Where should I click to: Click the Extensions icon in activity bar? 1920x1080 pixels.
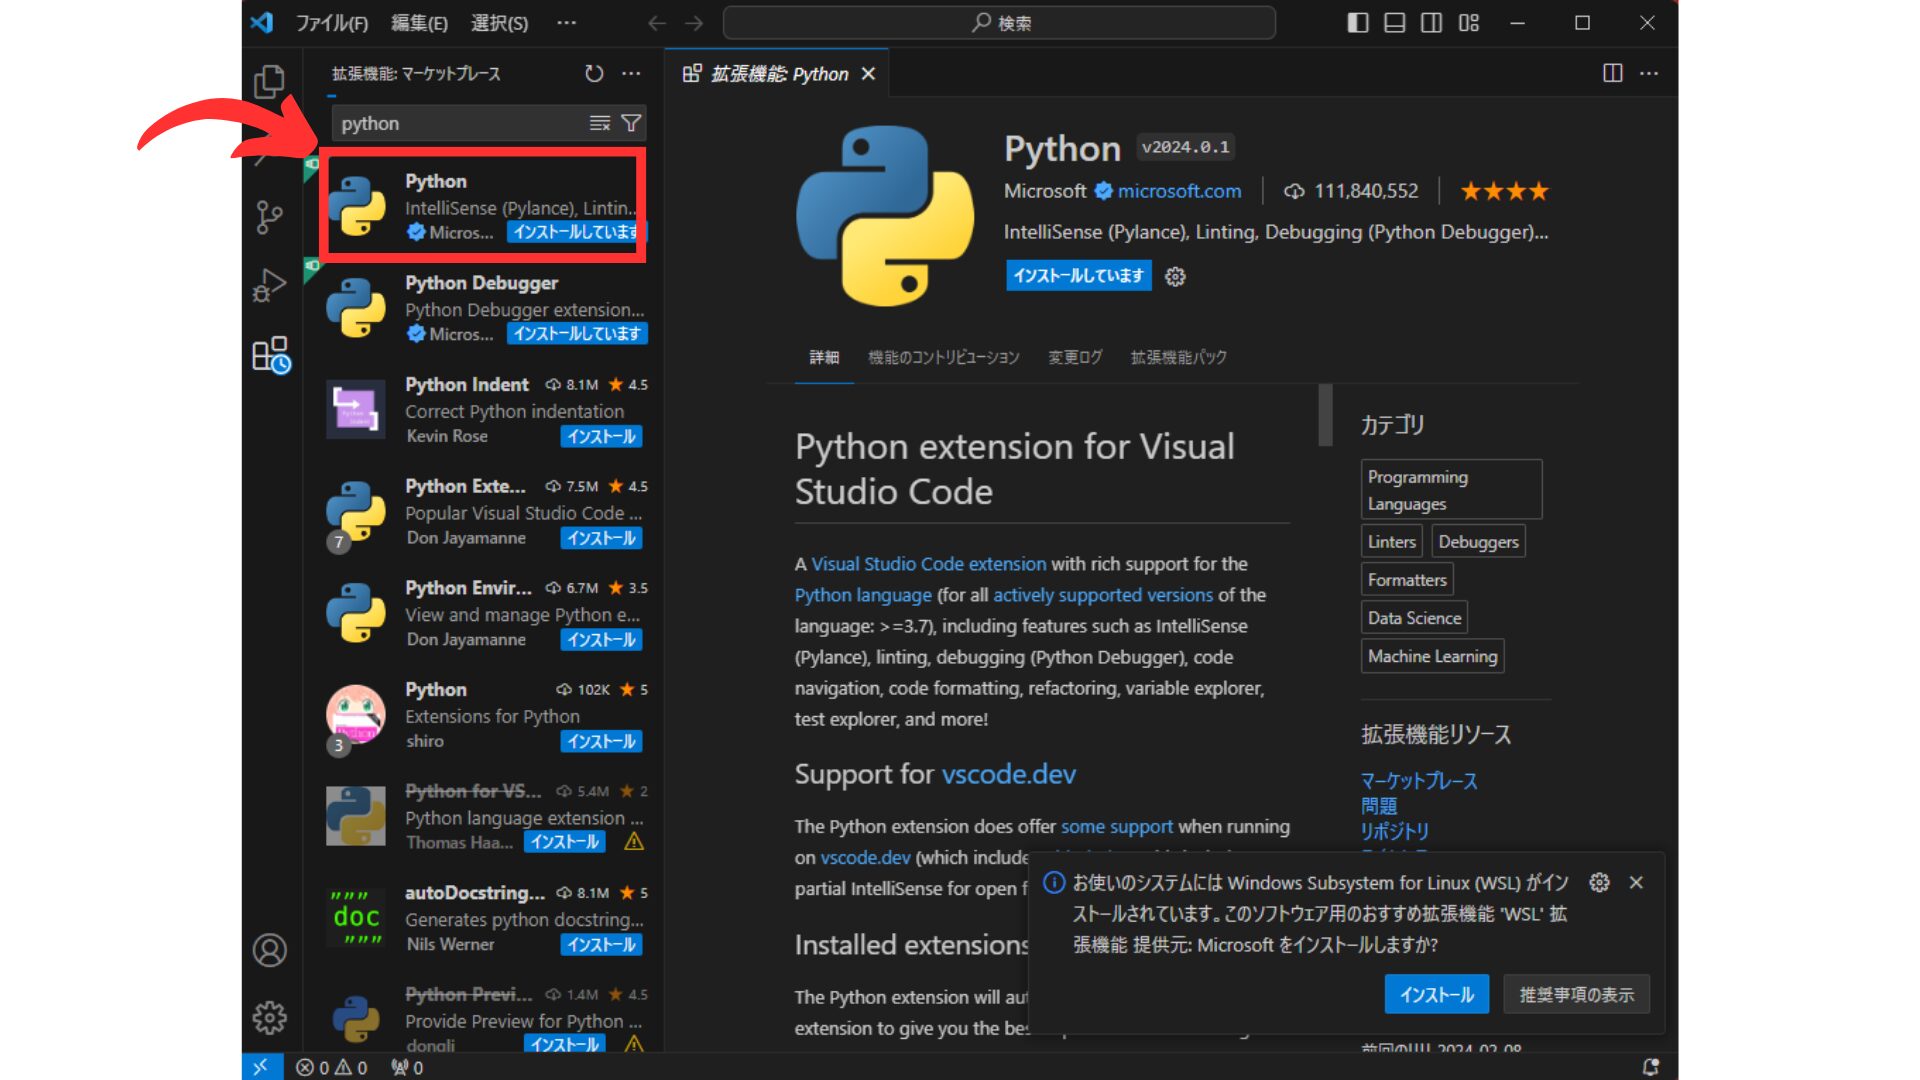pyautogui.click(x=270, y=354)
